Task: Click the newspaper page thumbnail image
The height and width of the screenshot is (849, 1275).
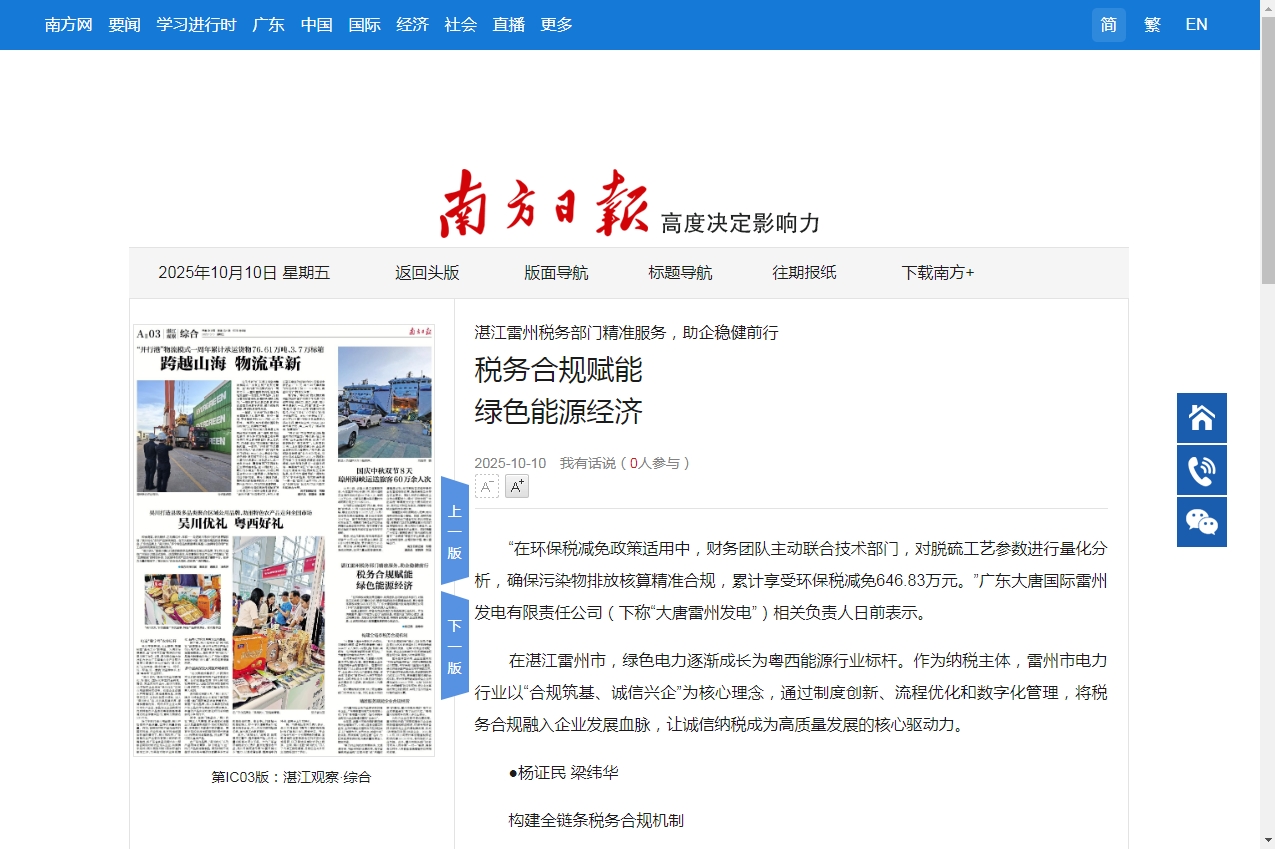Action: (283, 540)
